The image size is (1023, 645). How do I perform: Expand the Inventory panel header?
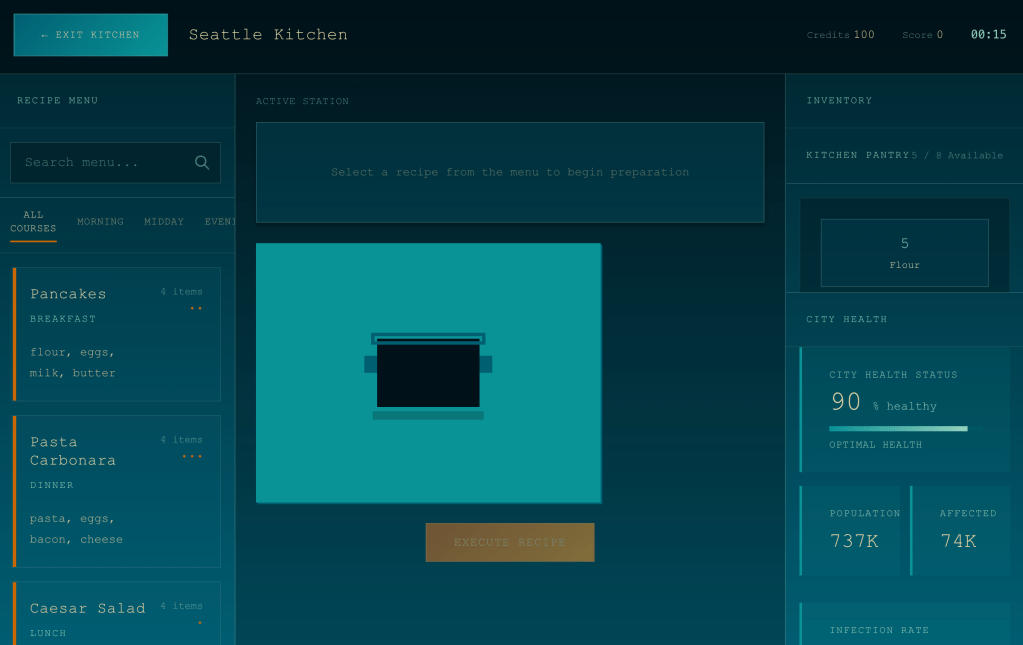coord(904,101)
